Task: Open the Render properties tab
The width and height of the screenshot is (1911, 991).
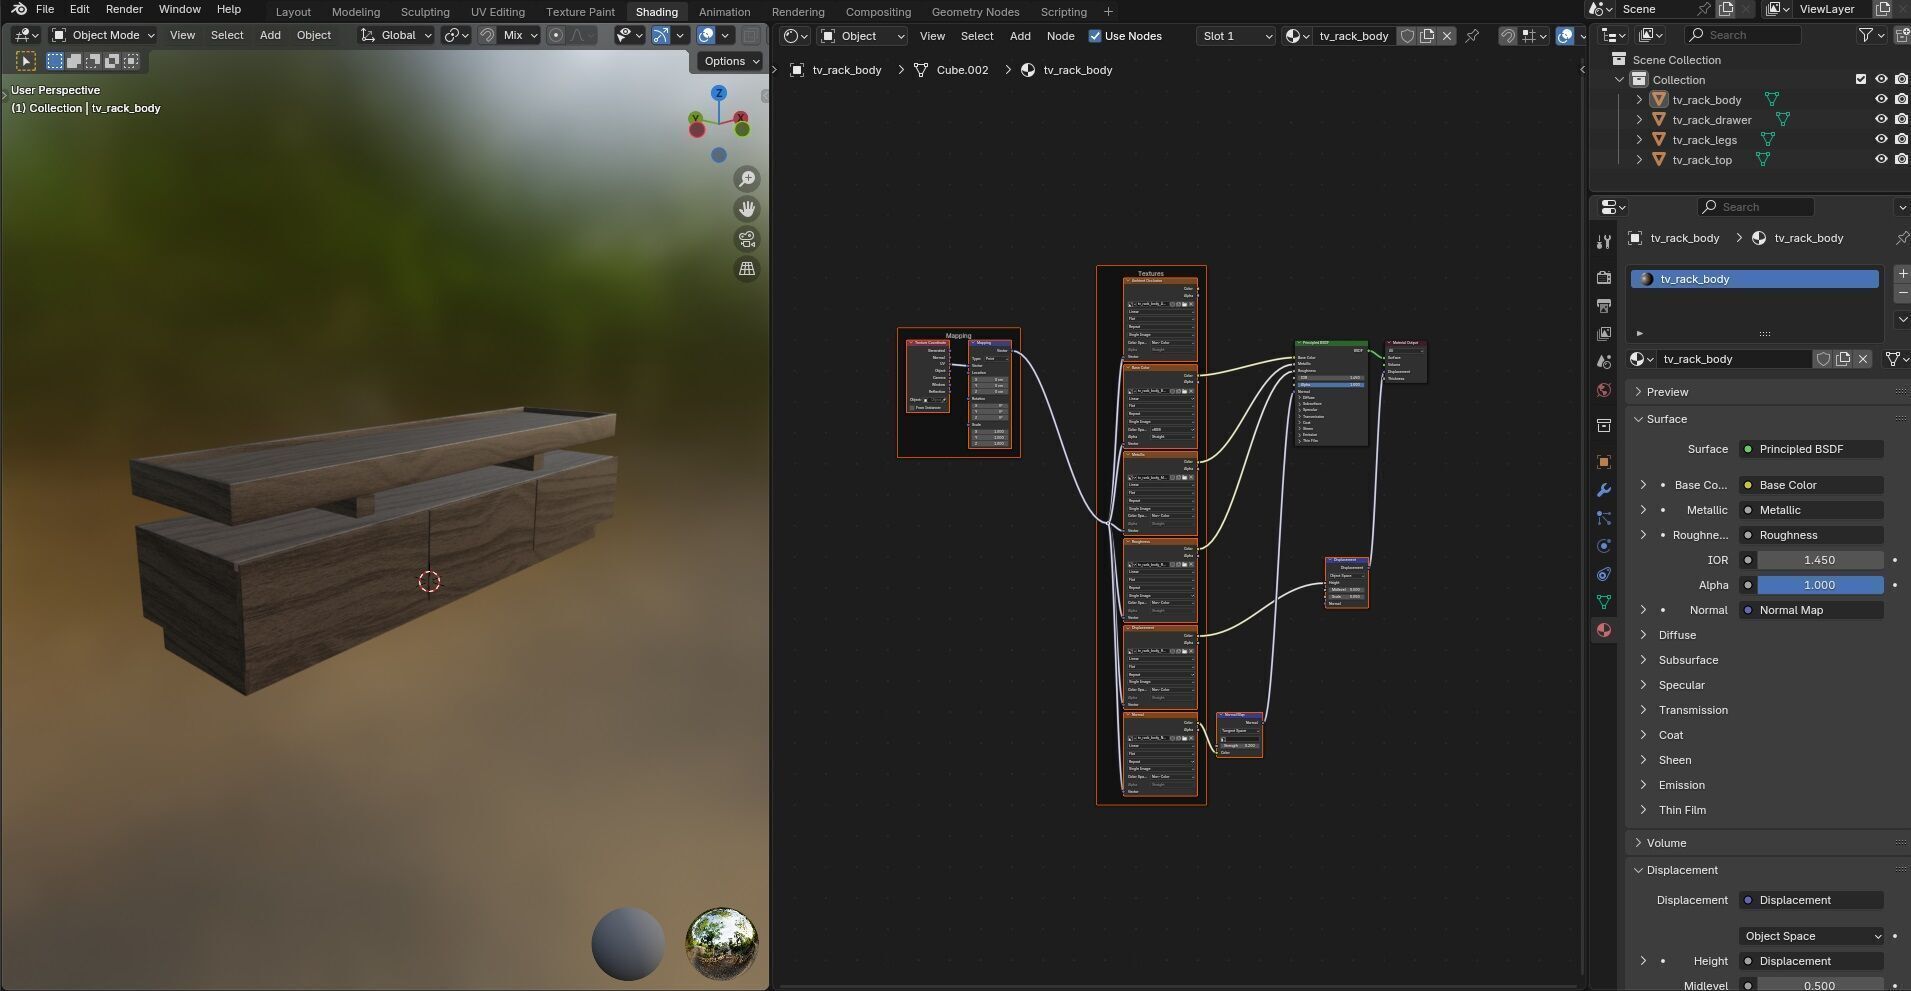Action: (1604, 277)
